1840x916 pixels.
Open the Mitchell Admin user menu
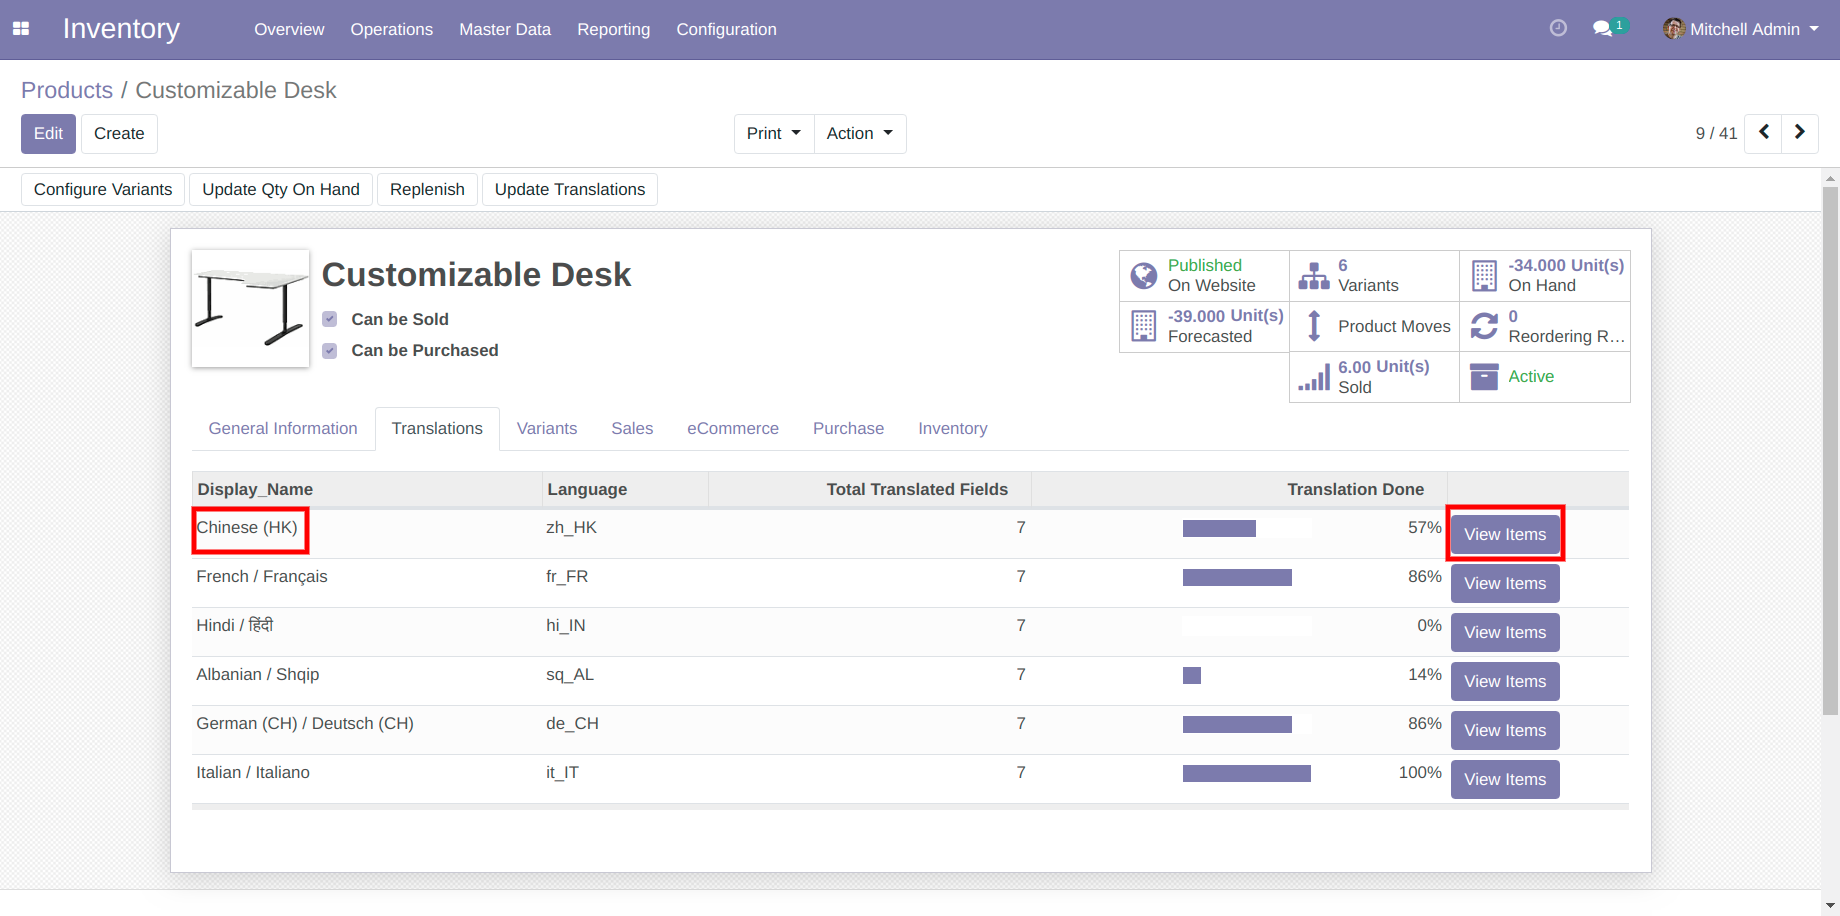click(1741, 29)
